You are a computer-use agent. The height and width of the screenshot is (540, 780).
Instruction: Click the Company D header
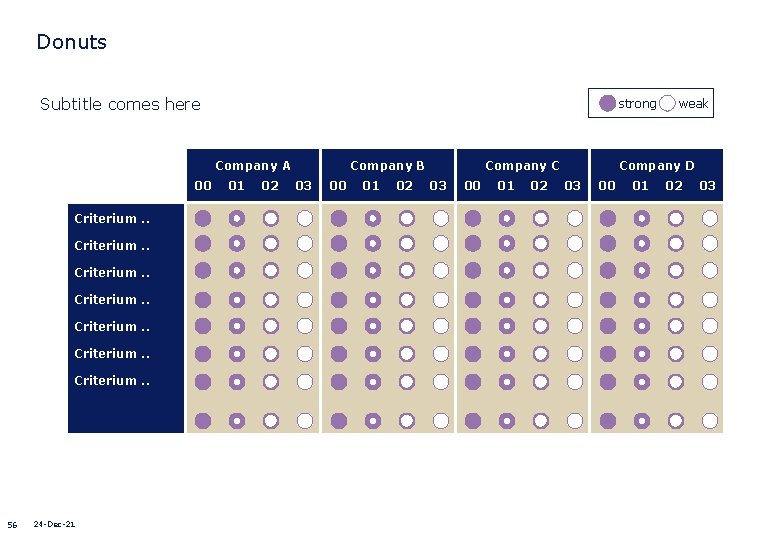(x=656, y=166)
